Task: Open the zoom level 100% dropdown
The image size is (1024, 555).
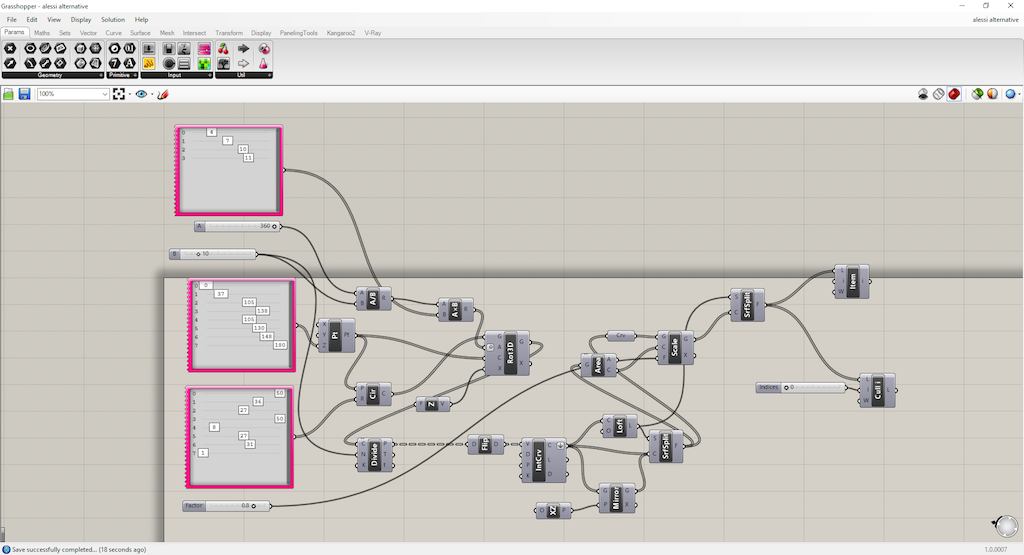Action: pos(73,94)
